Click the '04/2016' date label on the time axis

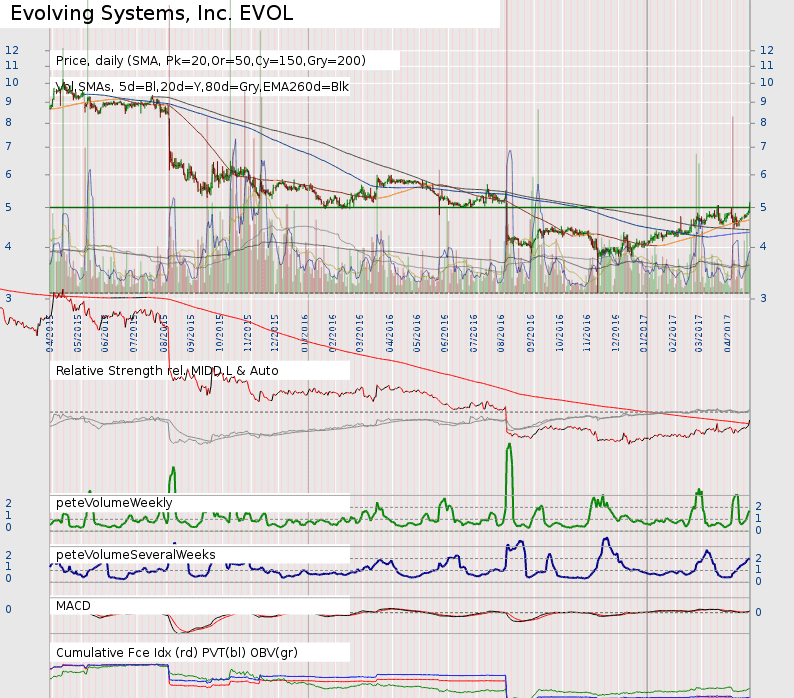[390, 333]
